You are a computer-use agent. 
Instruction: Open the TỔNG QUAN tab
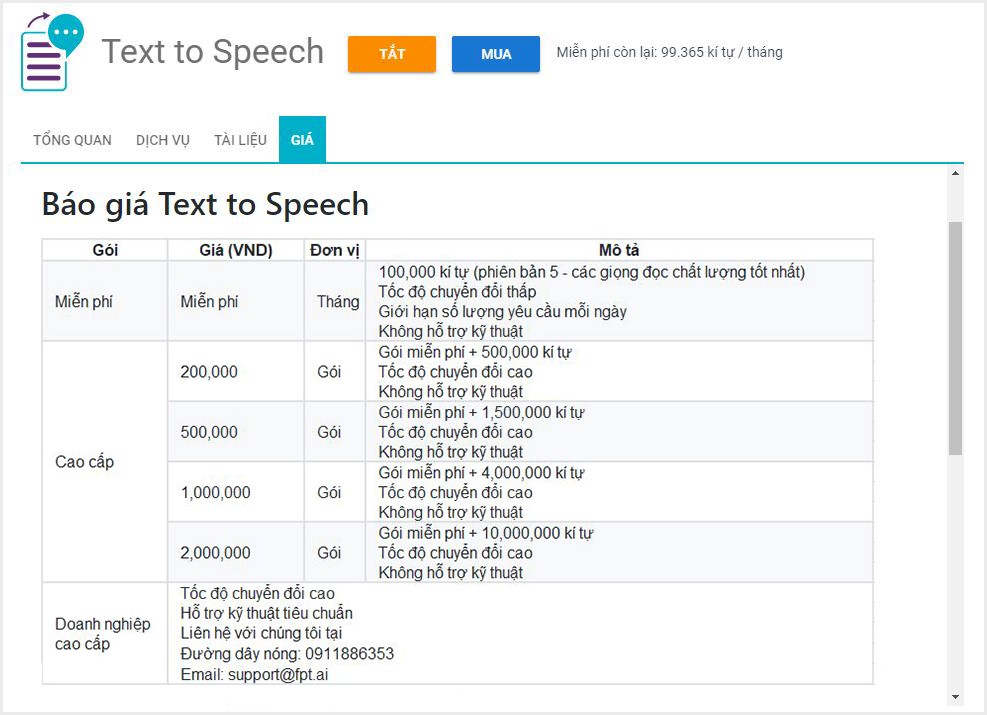click(x=72, y=140)
